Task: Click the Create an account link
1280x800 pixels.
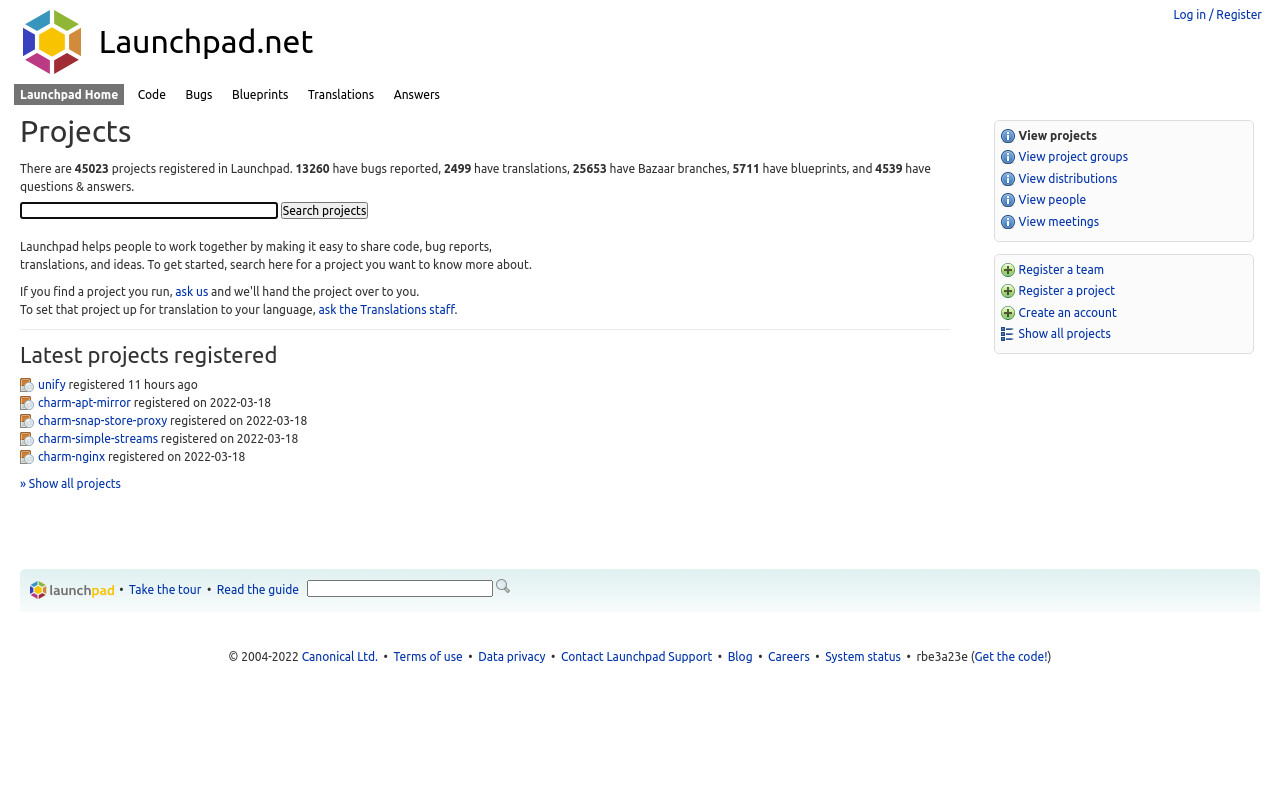Action: point(1068,313)
